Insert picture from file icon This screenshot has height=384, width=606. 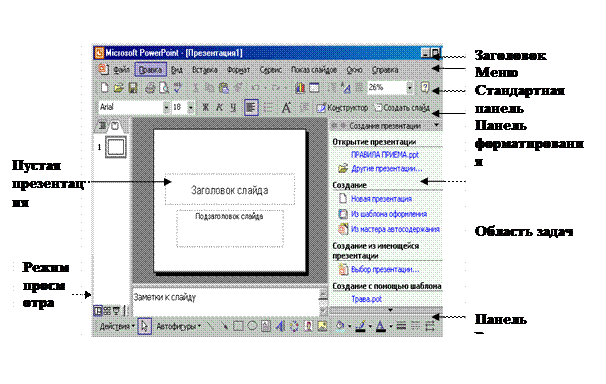(322, 326)
